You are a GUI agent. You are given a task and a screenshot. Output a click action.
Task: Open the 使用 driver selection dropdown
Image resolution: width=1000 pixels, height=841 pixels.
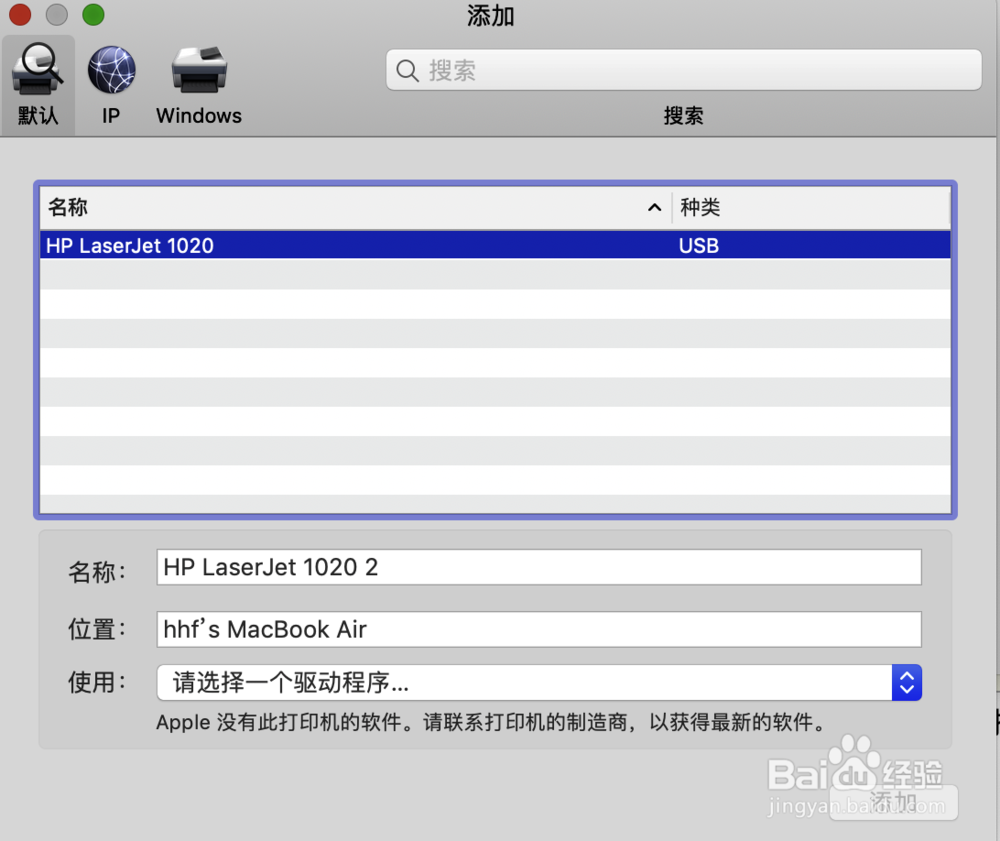pos(539,683)
